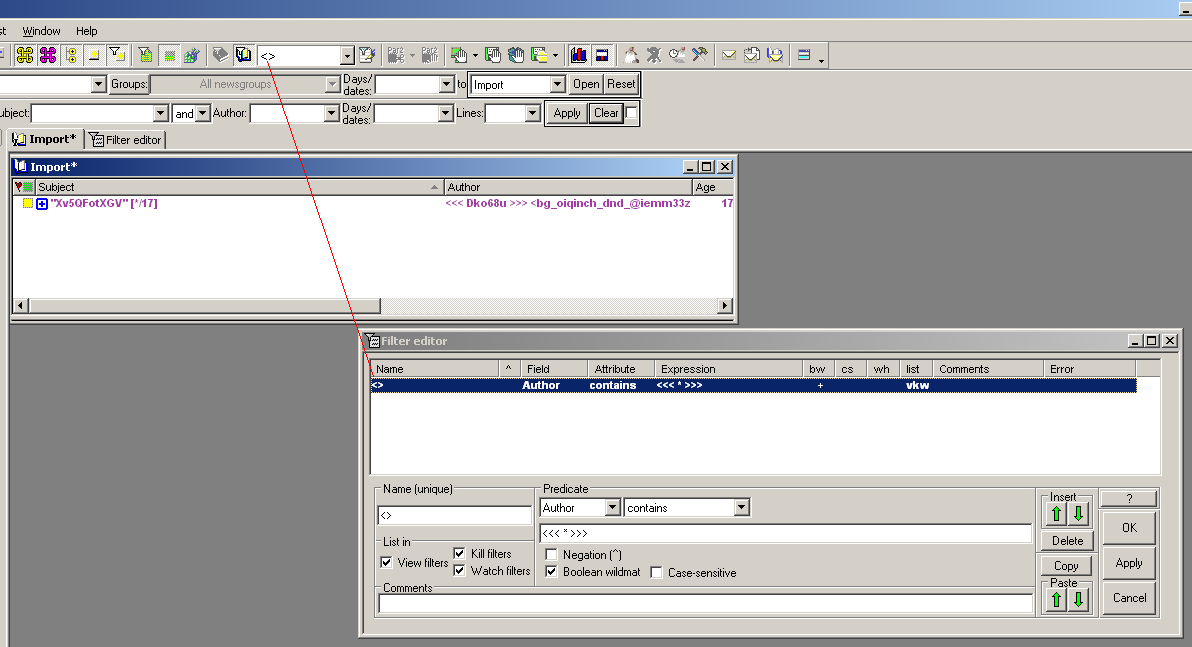Open the 'contains' attribute dropdown
This screenshot has width=1192, height=647.
(740, 508)
